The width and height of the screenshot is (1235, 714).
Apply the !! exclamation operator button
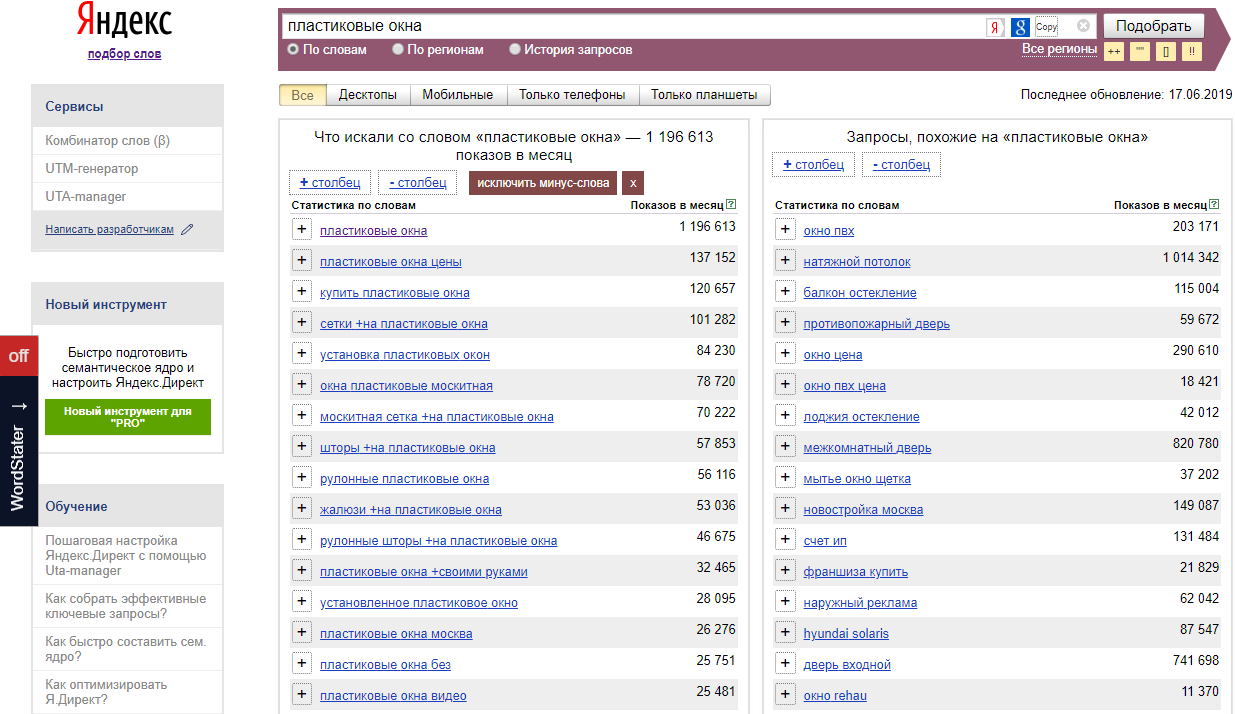click(1191, 51)
